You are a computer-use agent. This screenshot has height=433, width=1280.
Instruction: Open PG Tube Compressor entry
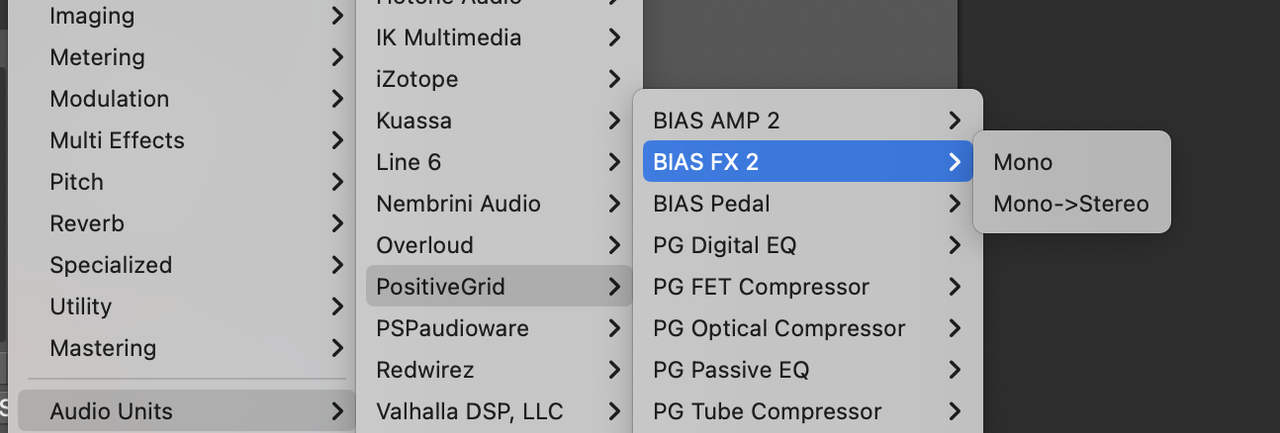click(x=807, y=411)
